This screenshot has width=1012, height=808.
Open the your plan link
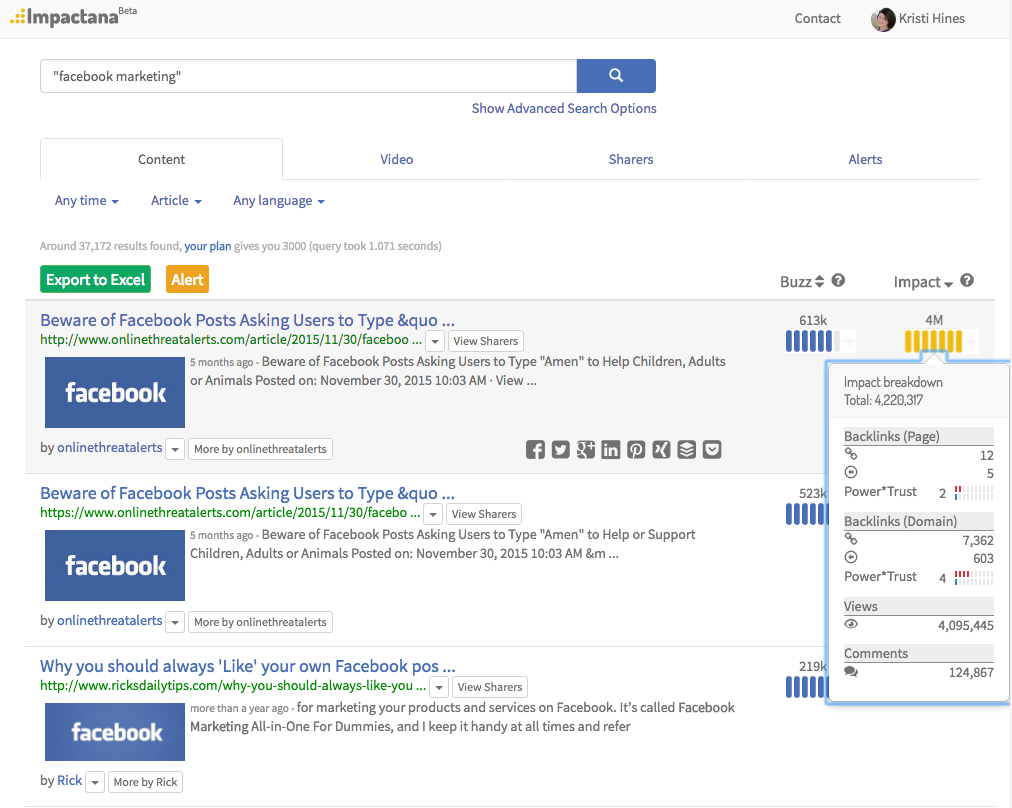click(207, 246)
